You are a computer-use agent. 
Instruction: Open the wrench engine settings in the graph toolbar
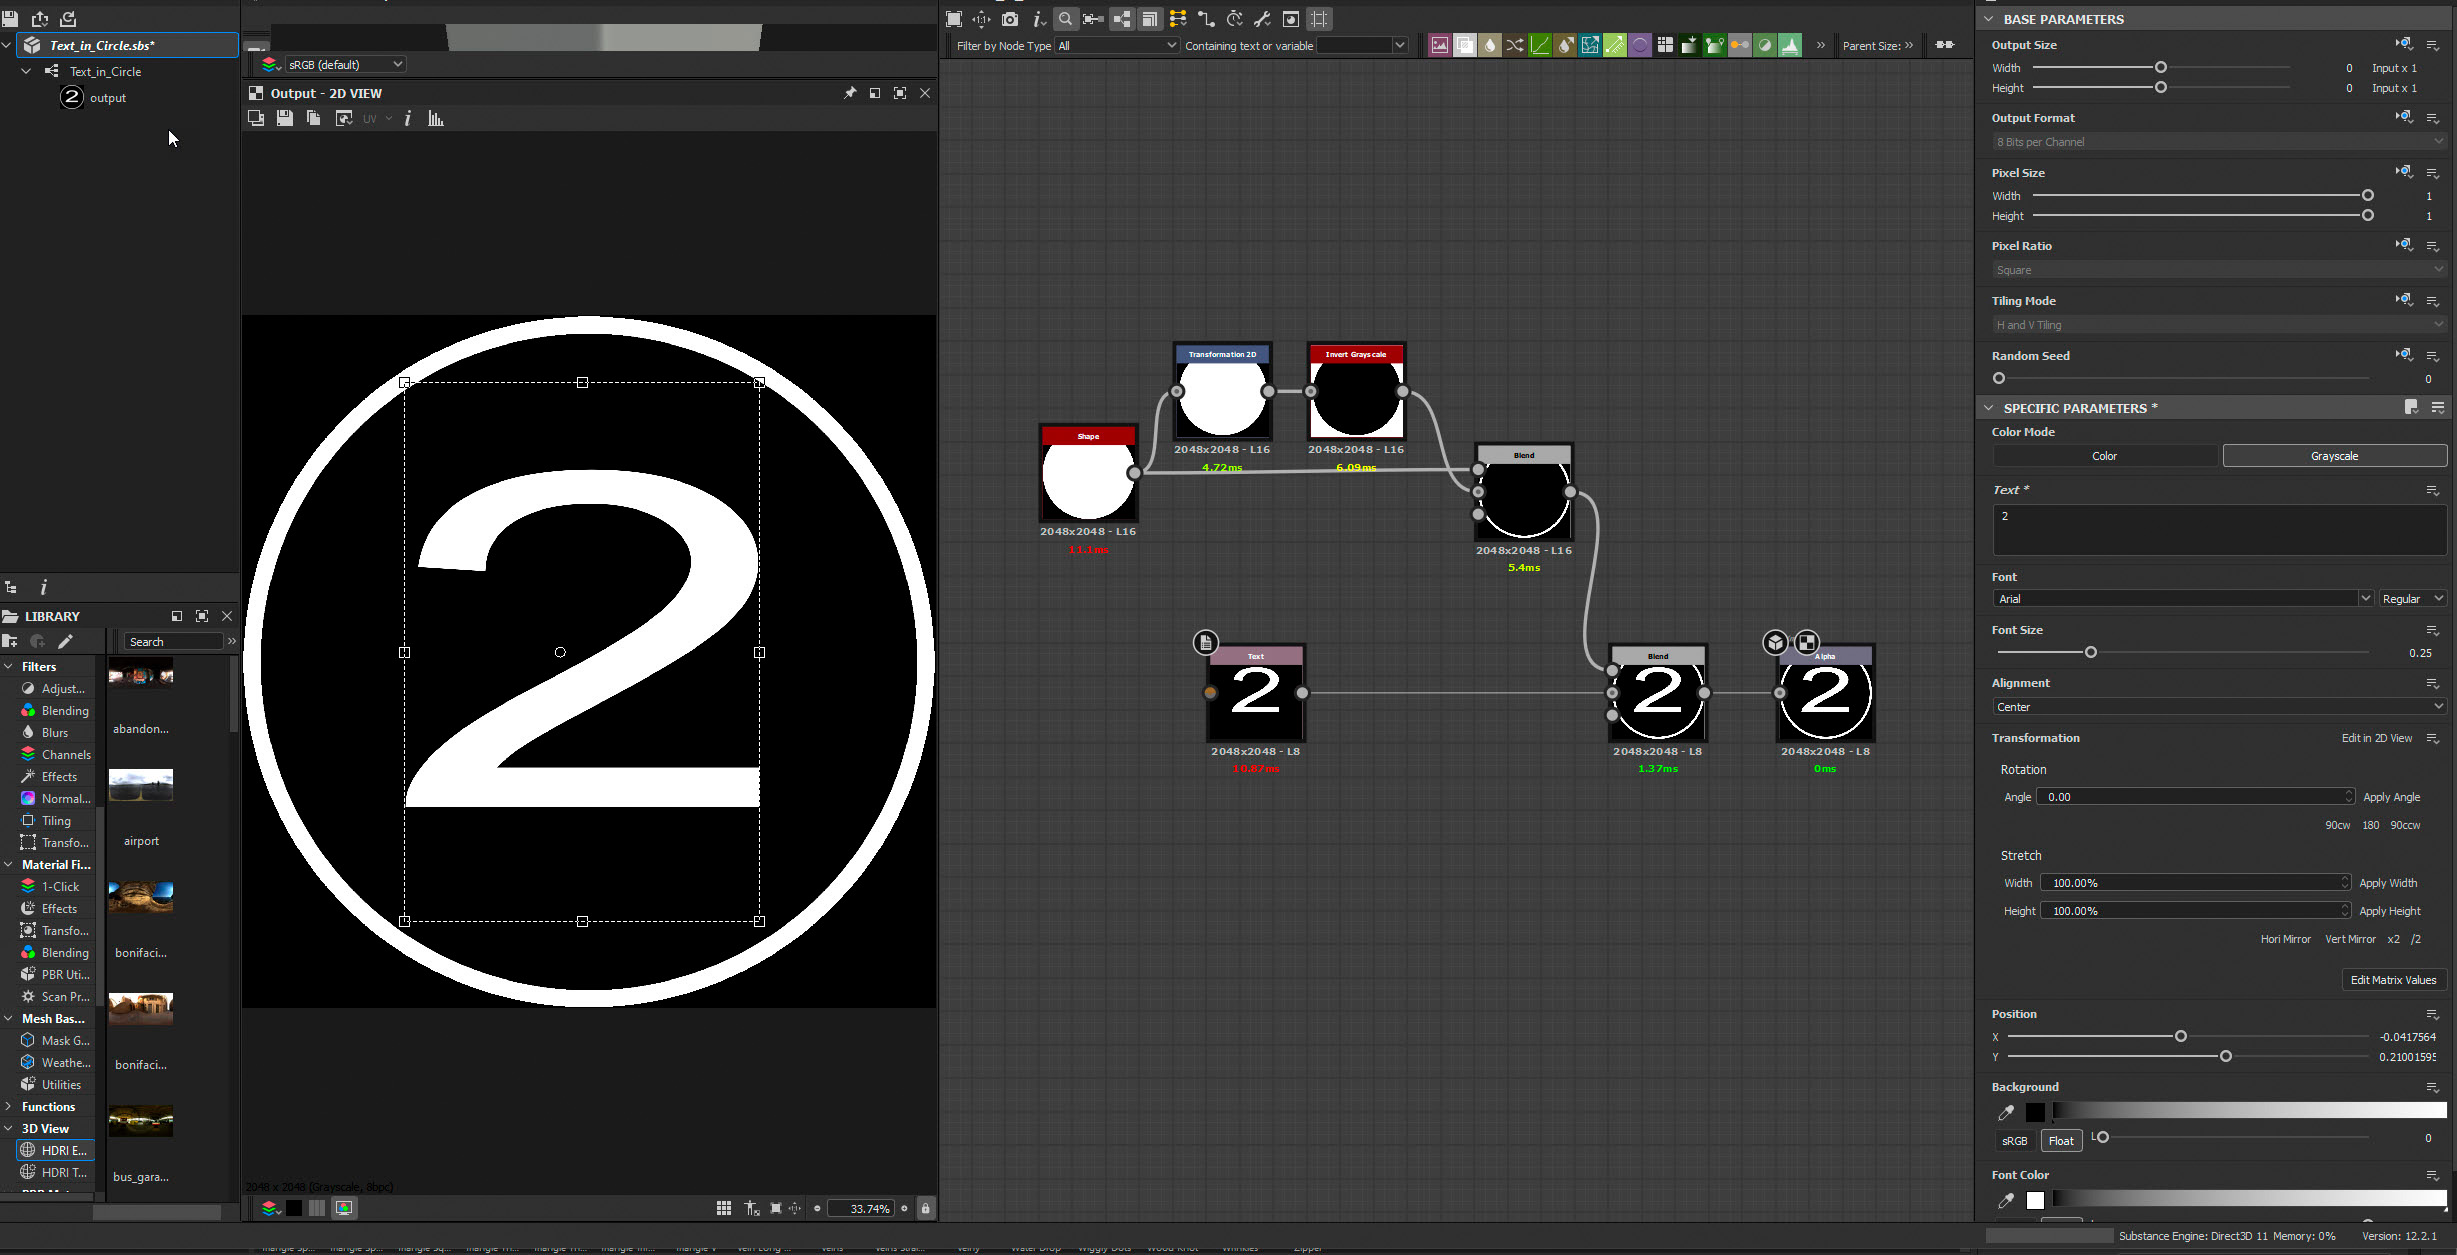[x=1262, y=19]
